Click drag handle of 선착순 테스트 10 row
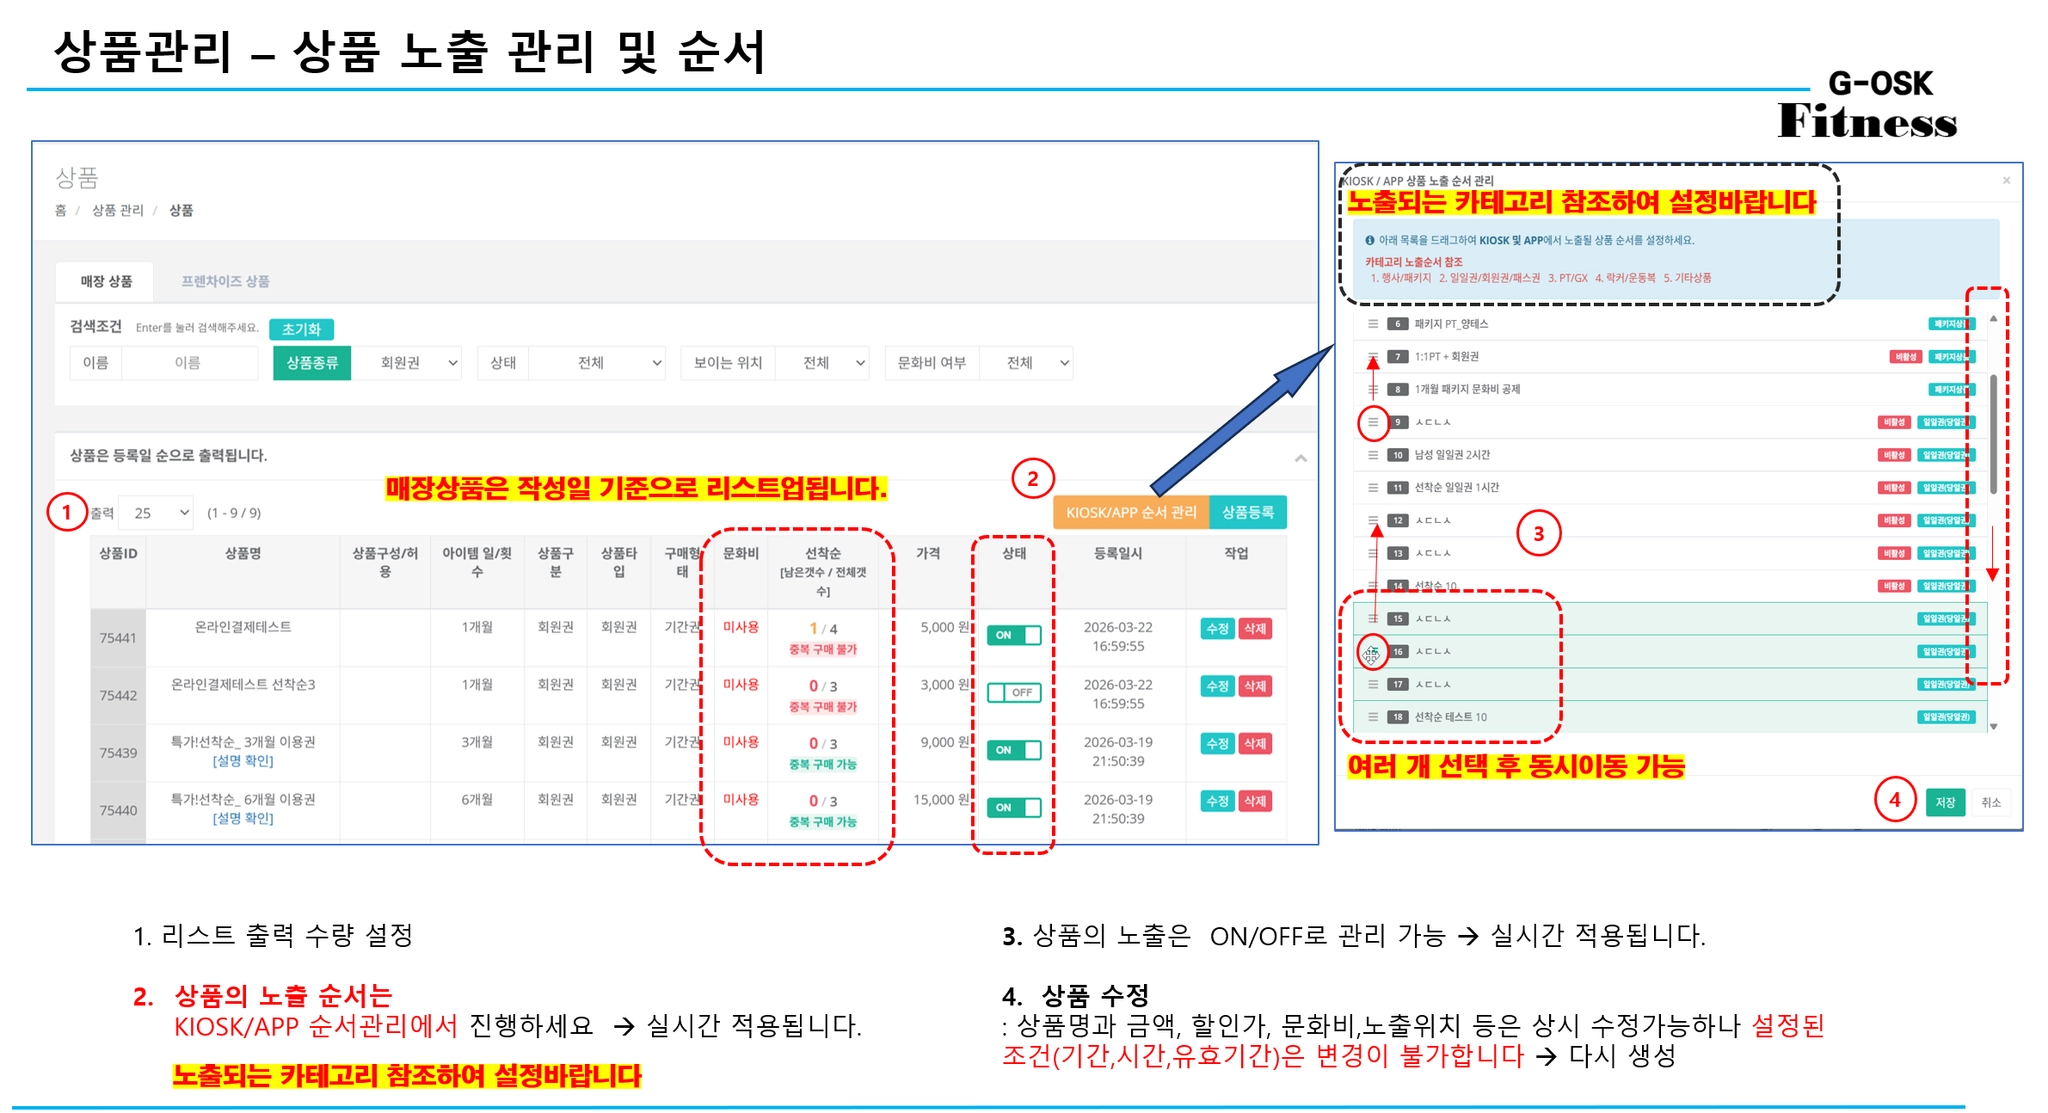The height and width of the screenshot is (1113, 2048). [1373, 717]
